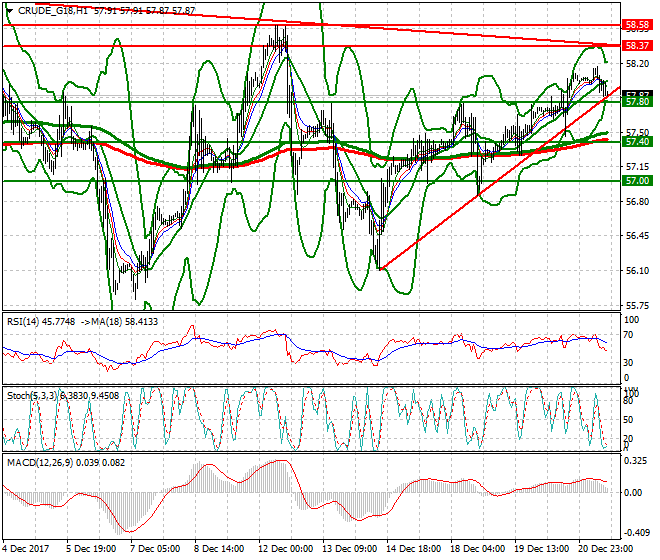Screen dimensions: 660x560
Task: Click the chart menu arrow beside CRUDE_G18,H1
Action: tap(9, 11)
